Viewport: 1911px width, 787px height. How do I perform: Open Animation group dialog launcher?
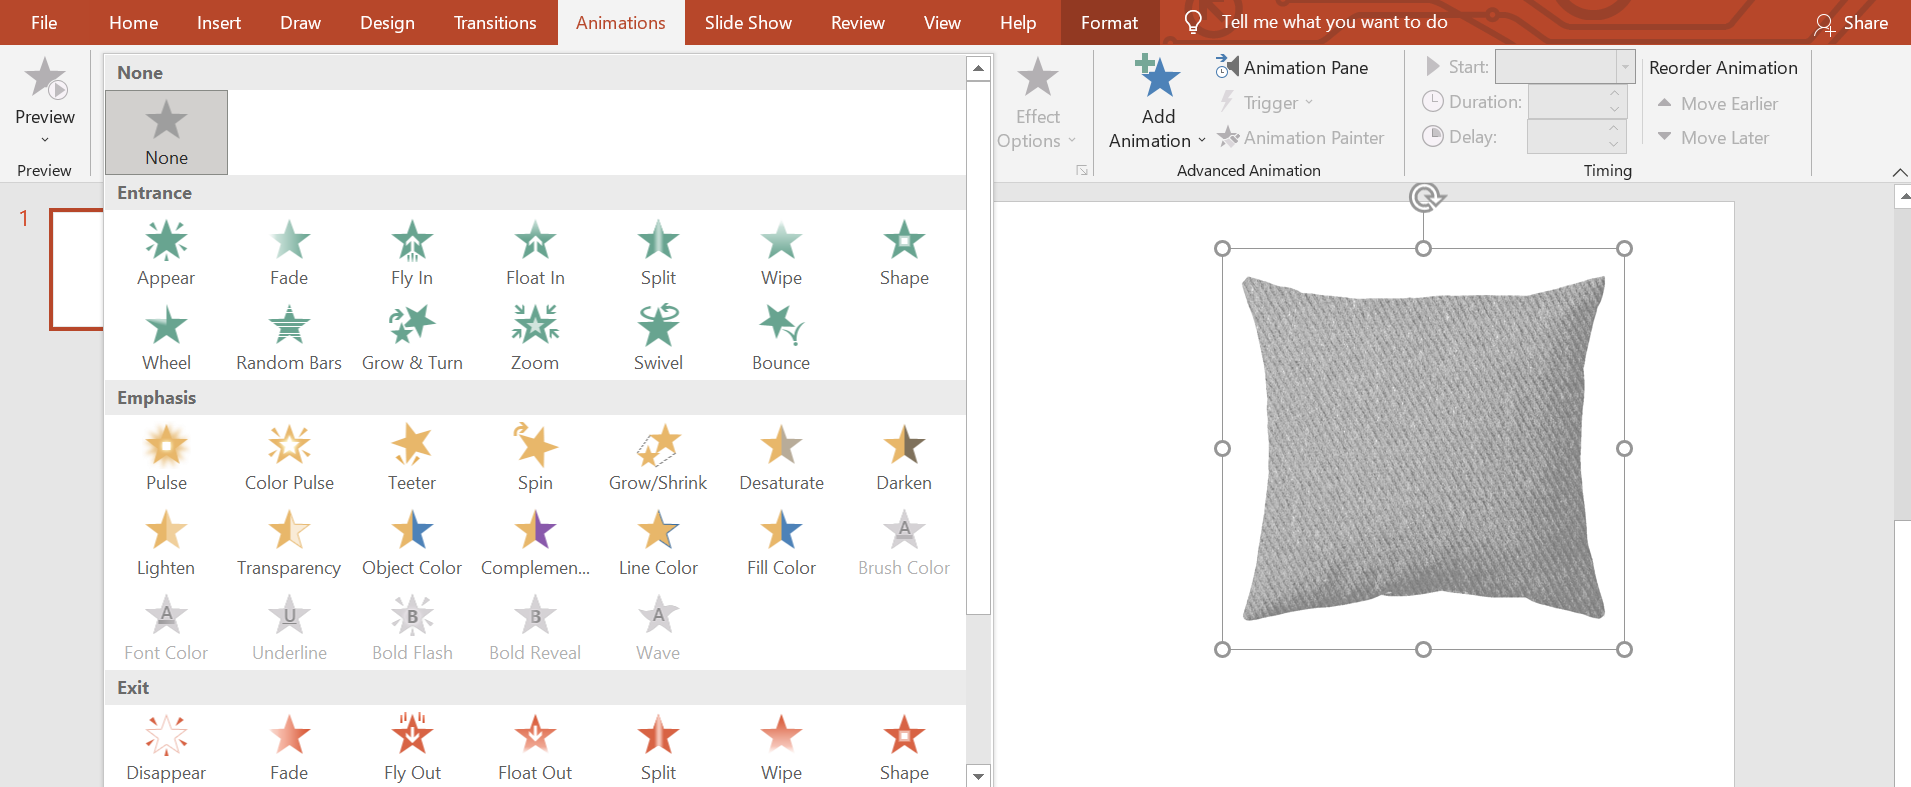(x=1082, y=171)
